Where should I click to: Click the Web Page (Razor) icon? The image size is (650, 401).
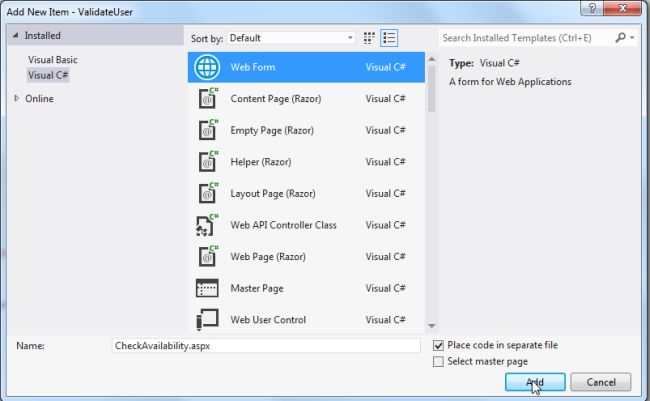(x=207, y=256)
